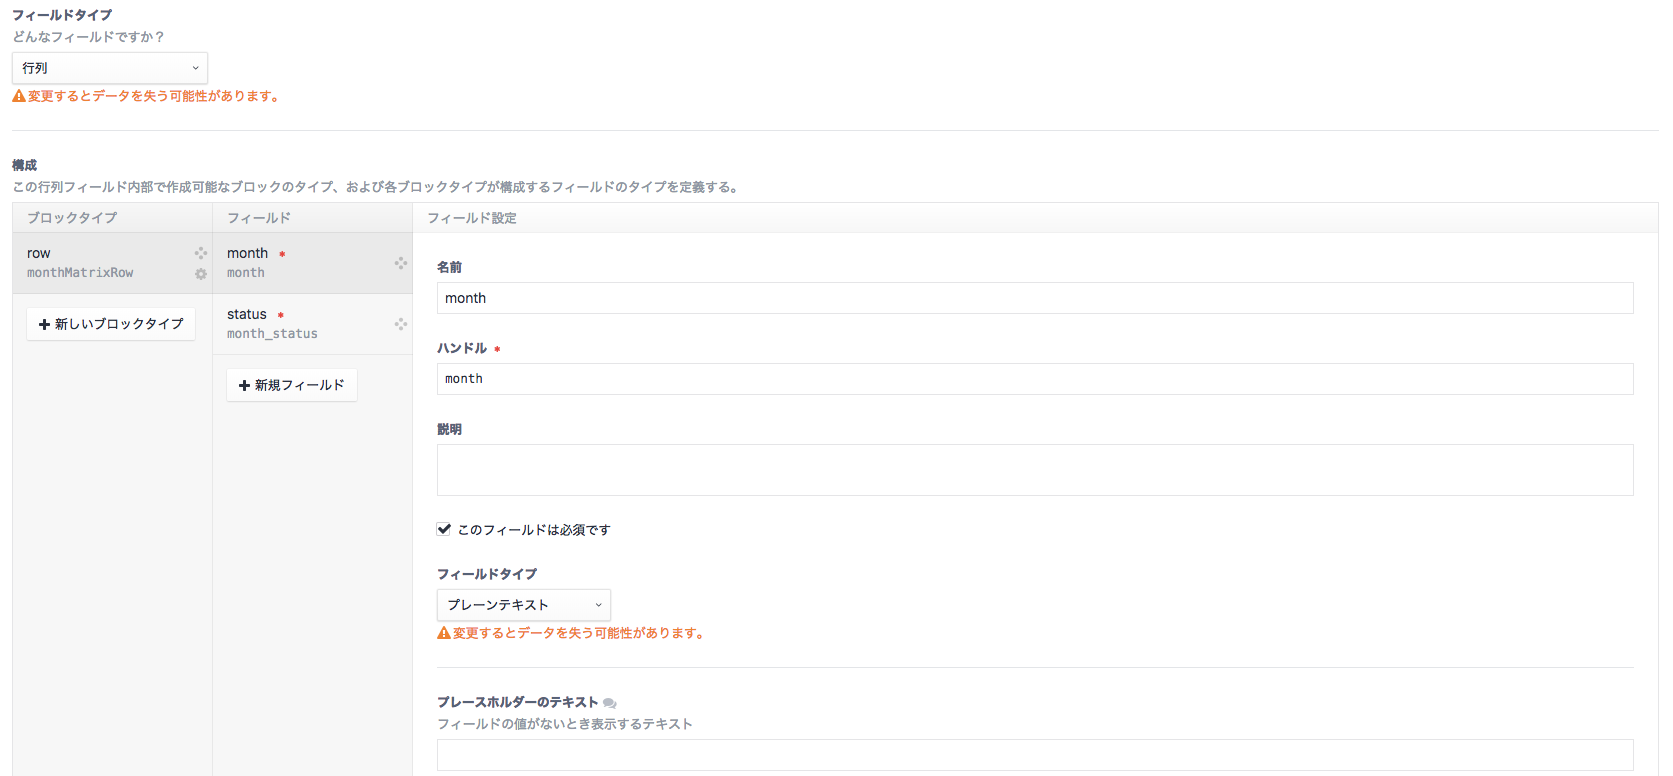Click the 説明 text area
1673x776 pixels.
(1035, 470)
